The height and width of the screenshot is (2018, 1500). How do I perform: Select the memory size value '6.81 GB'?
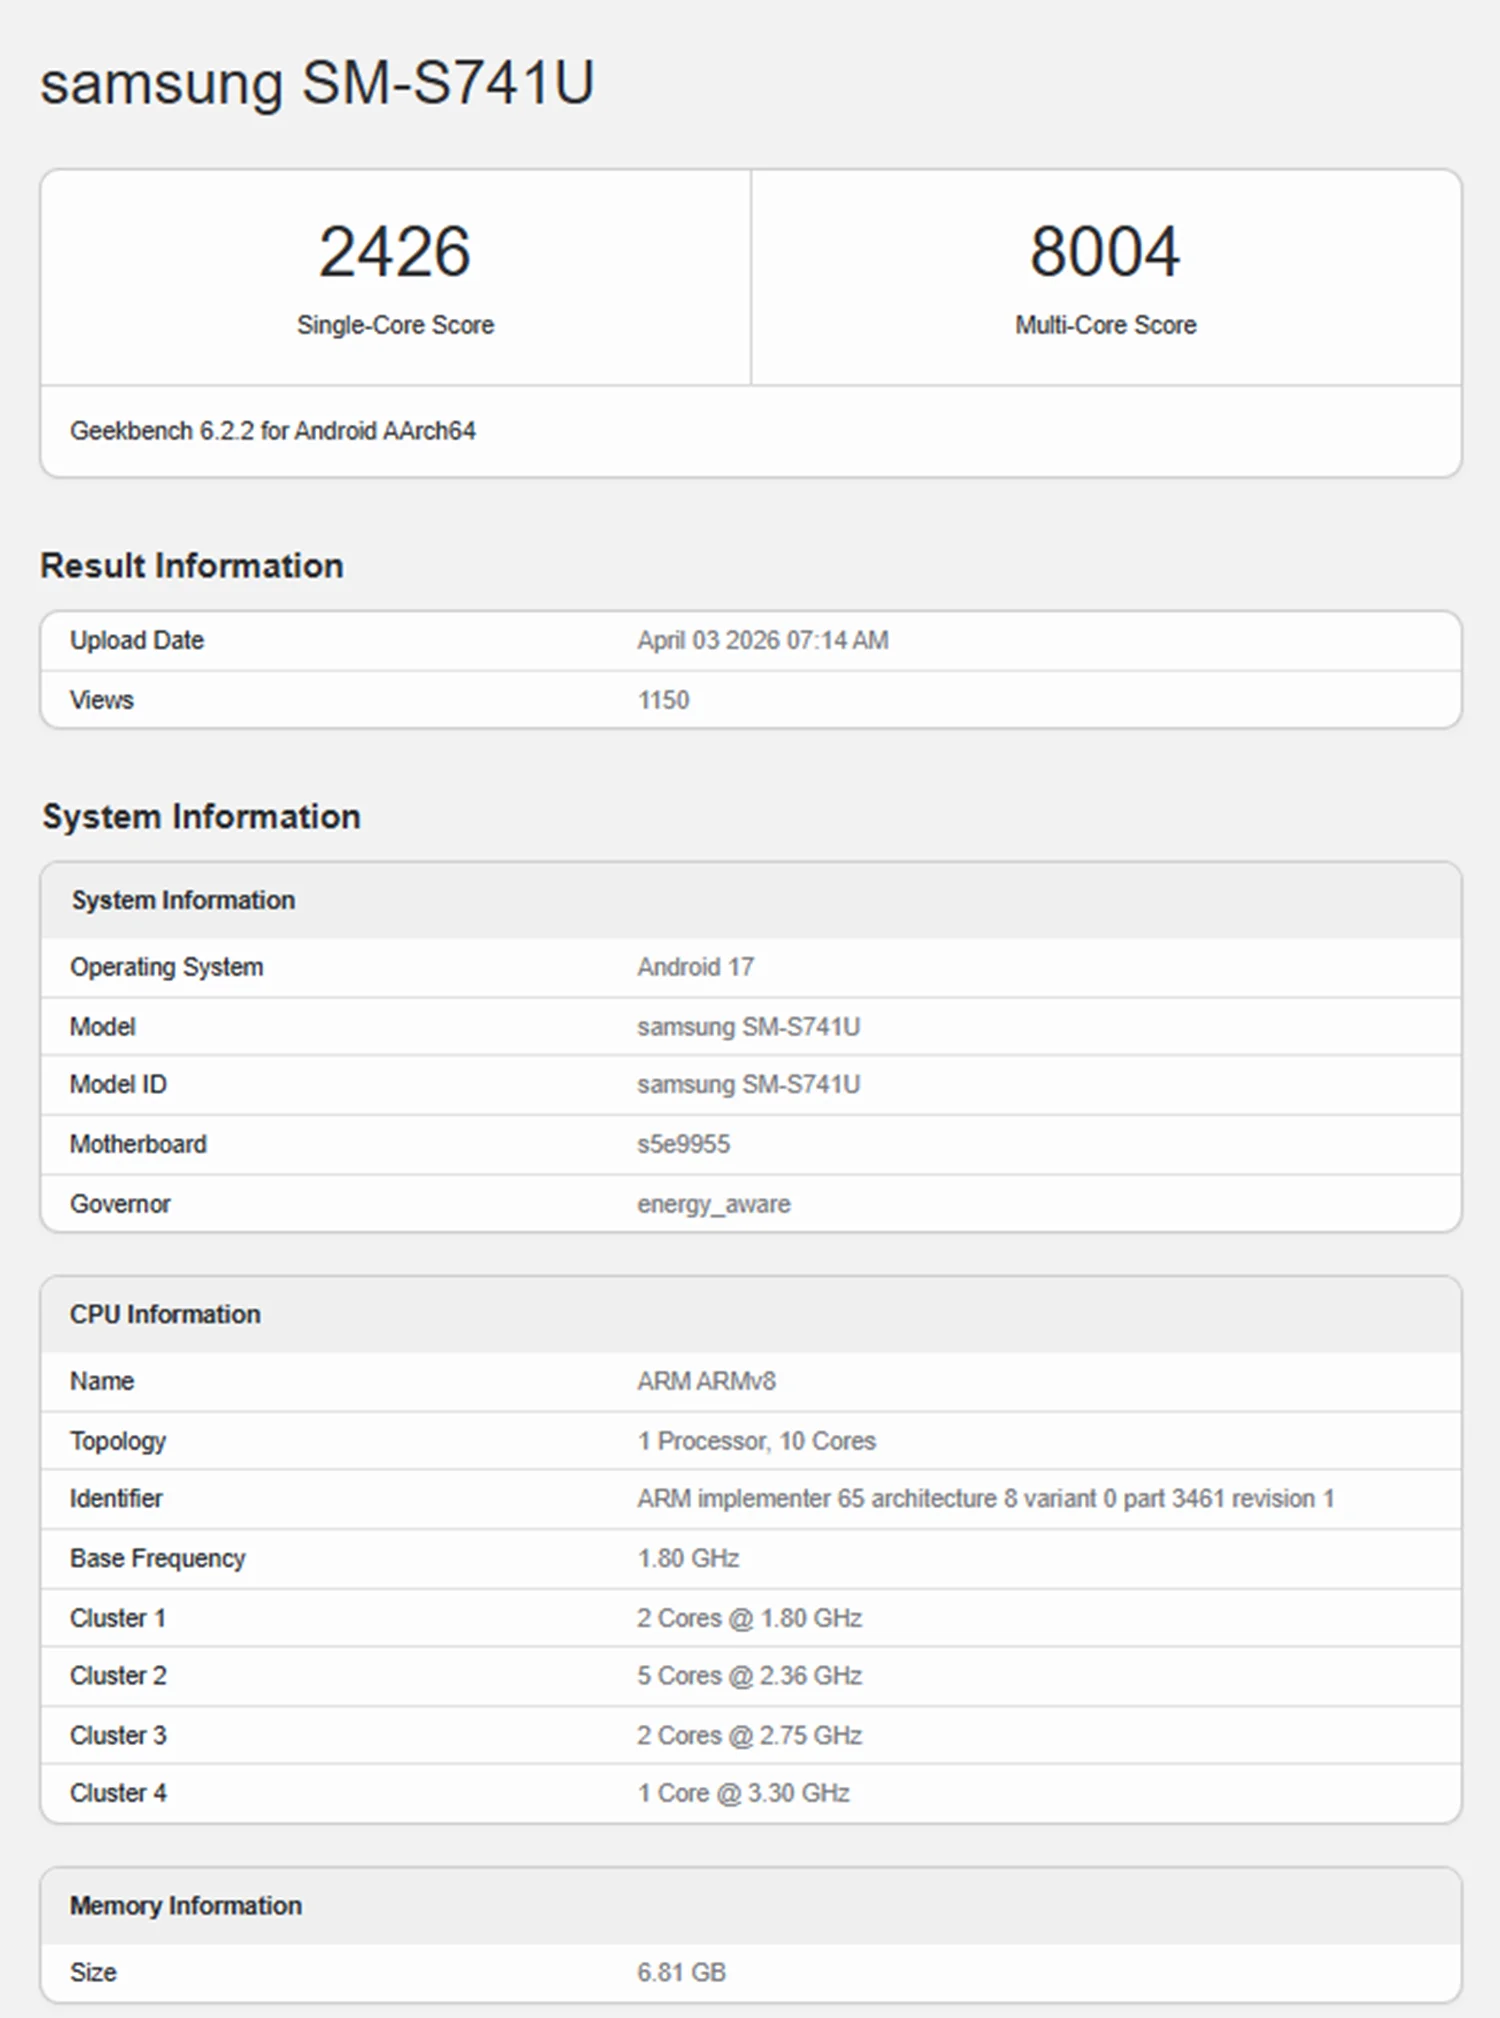[x=682, y=1972]
